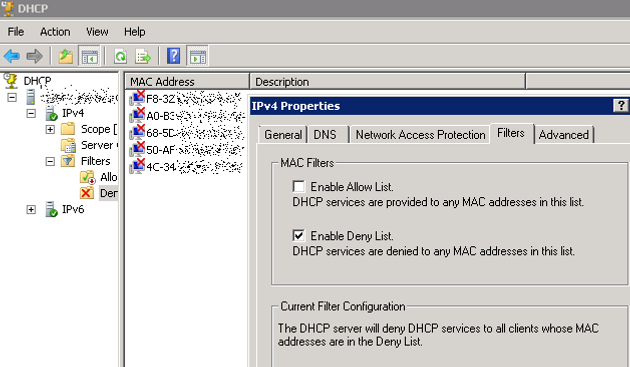This screenshot has height=367, width=630.
Task: Click the IPv6 server icon in tree
Action: 51,209
